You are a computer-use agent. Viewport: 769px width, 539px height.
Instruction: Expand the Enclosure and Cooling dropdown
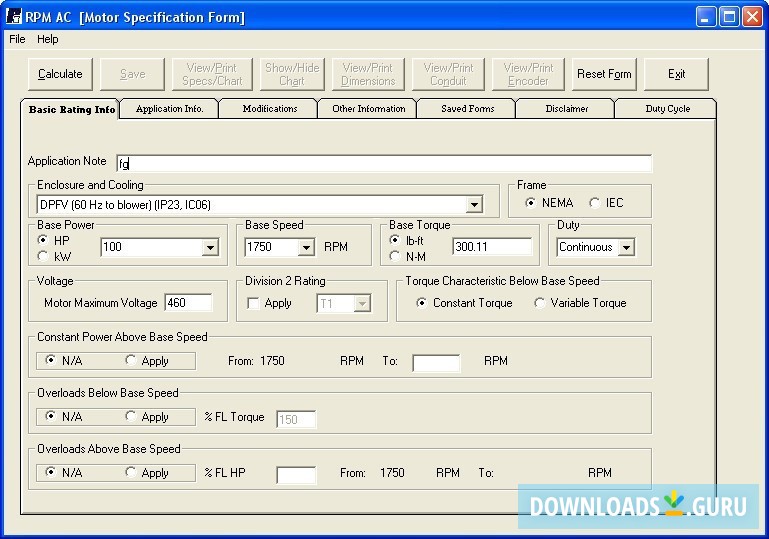pos(474,205)
